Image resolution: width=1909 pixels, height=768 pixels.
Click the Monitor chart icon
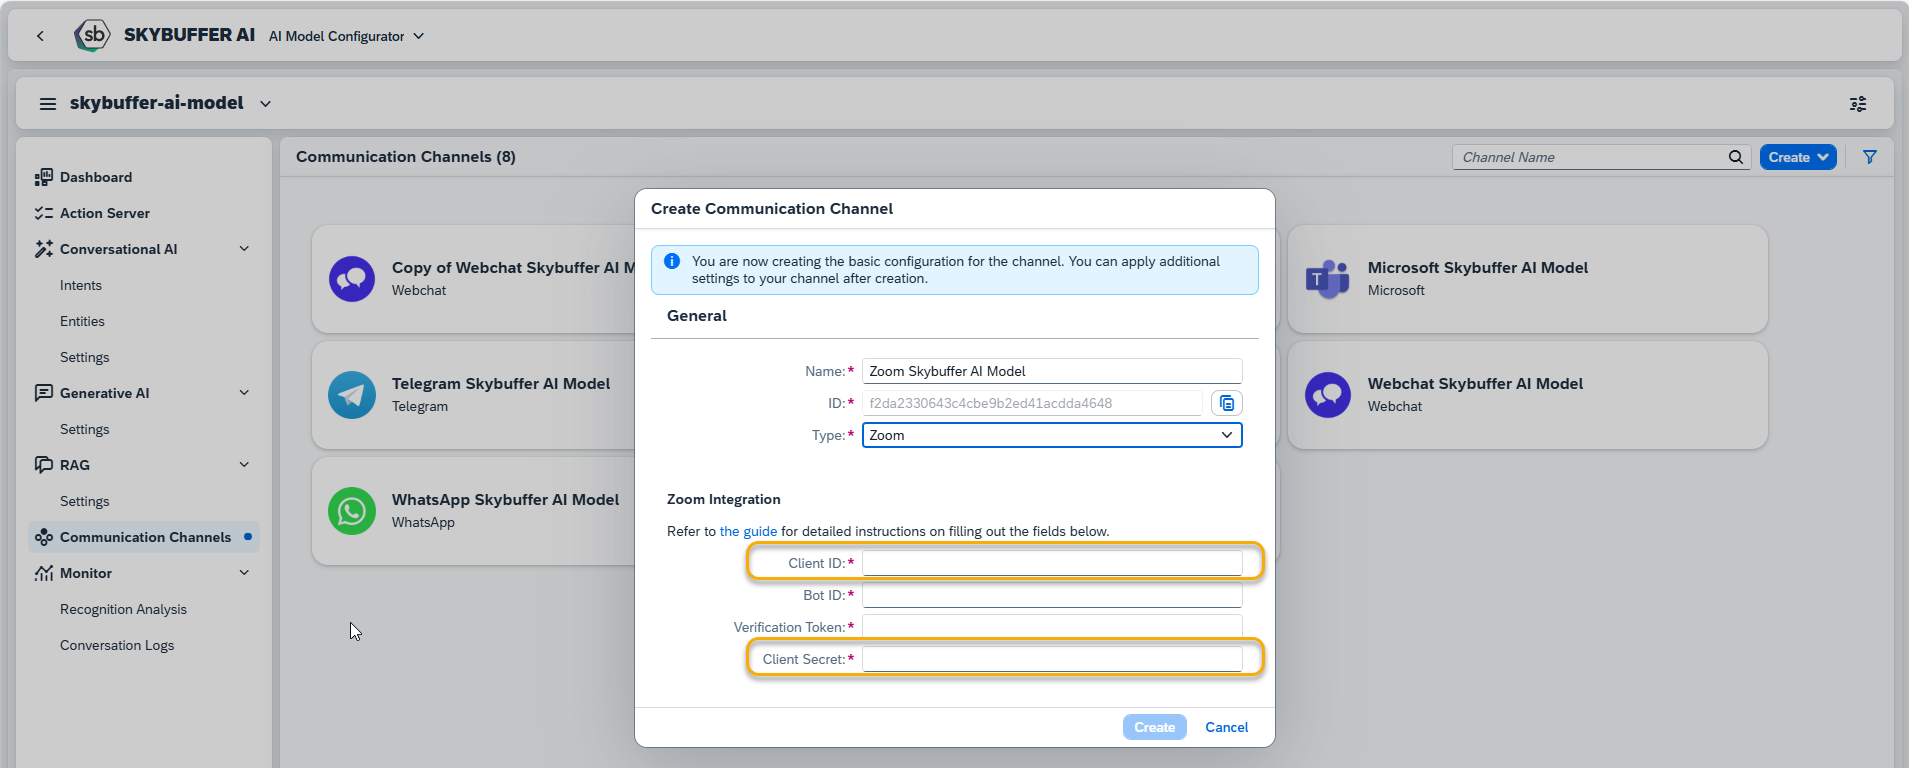pyautogui.click(x=43, y=573)
